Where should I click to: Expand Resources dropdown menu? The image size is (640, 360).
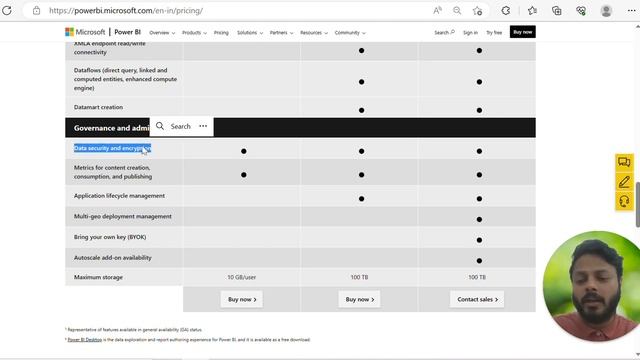pyautogui.click(x=313, y=33)
